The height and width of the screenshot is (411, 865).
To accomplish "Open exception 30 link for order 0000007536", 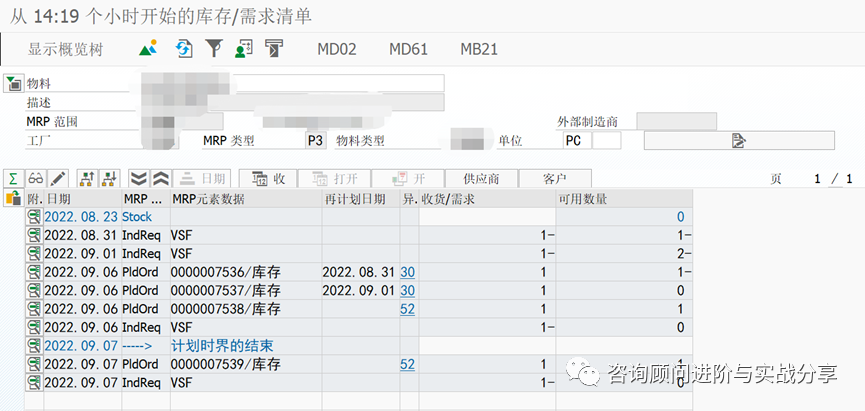I will pyautogui.click(x=408, y=272).
